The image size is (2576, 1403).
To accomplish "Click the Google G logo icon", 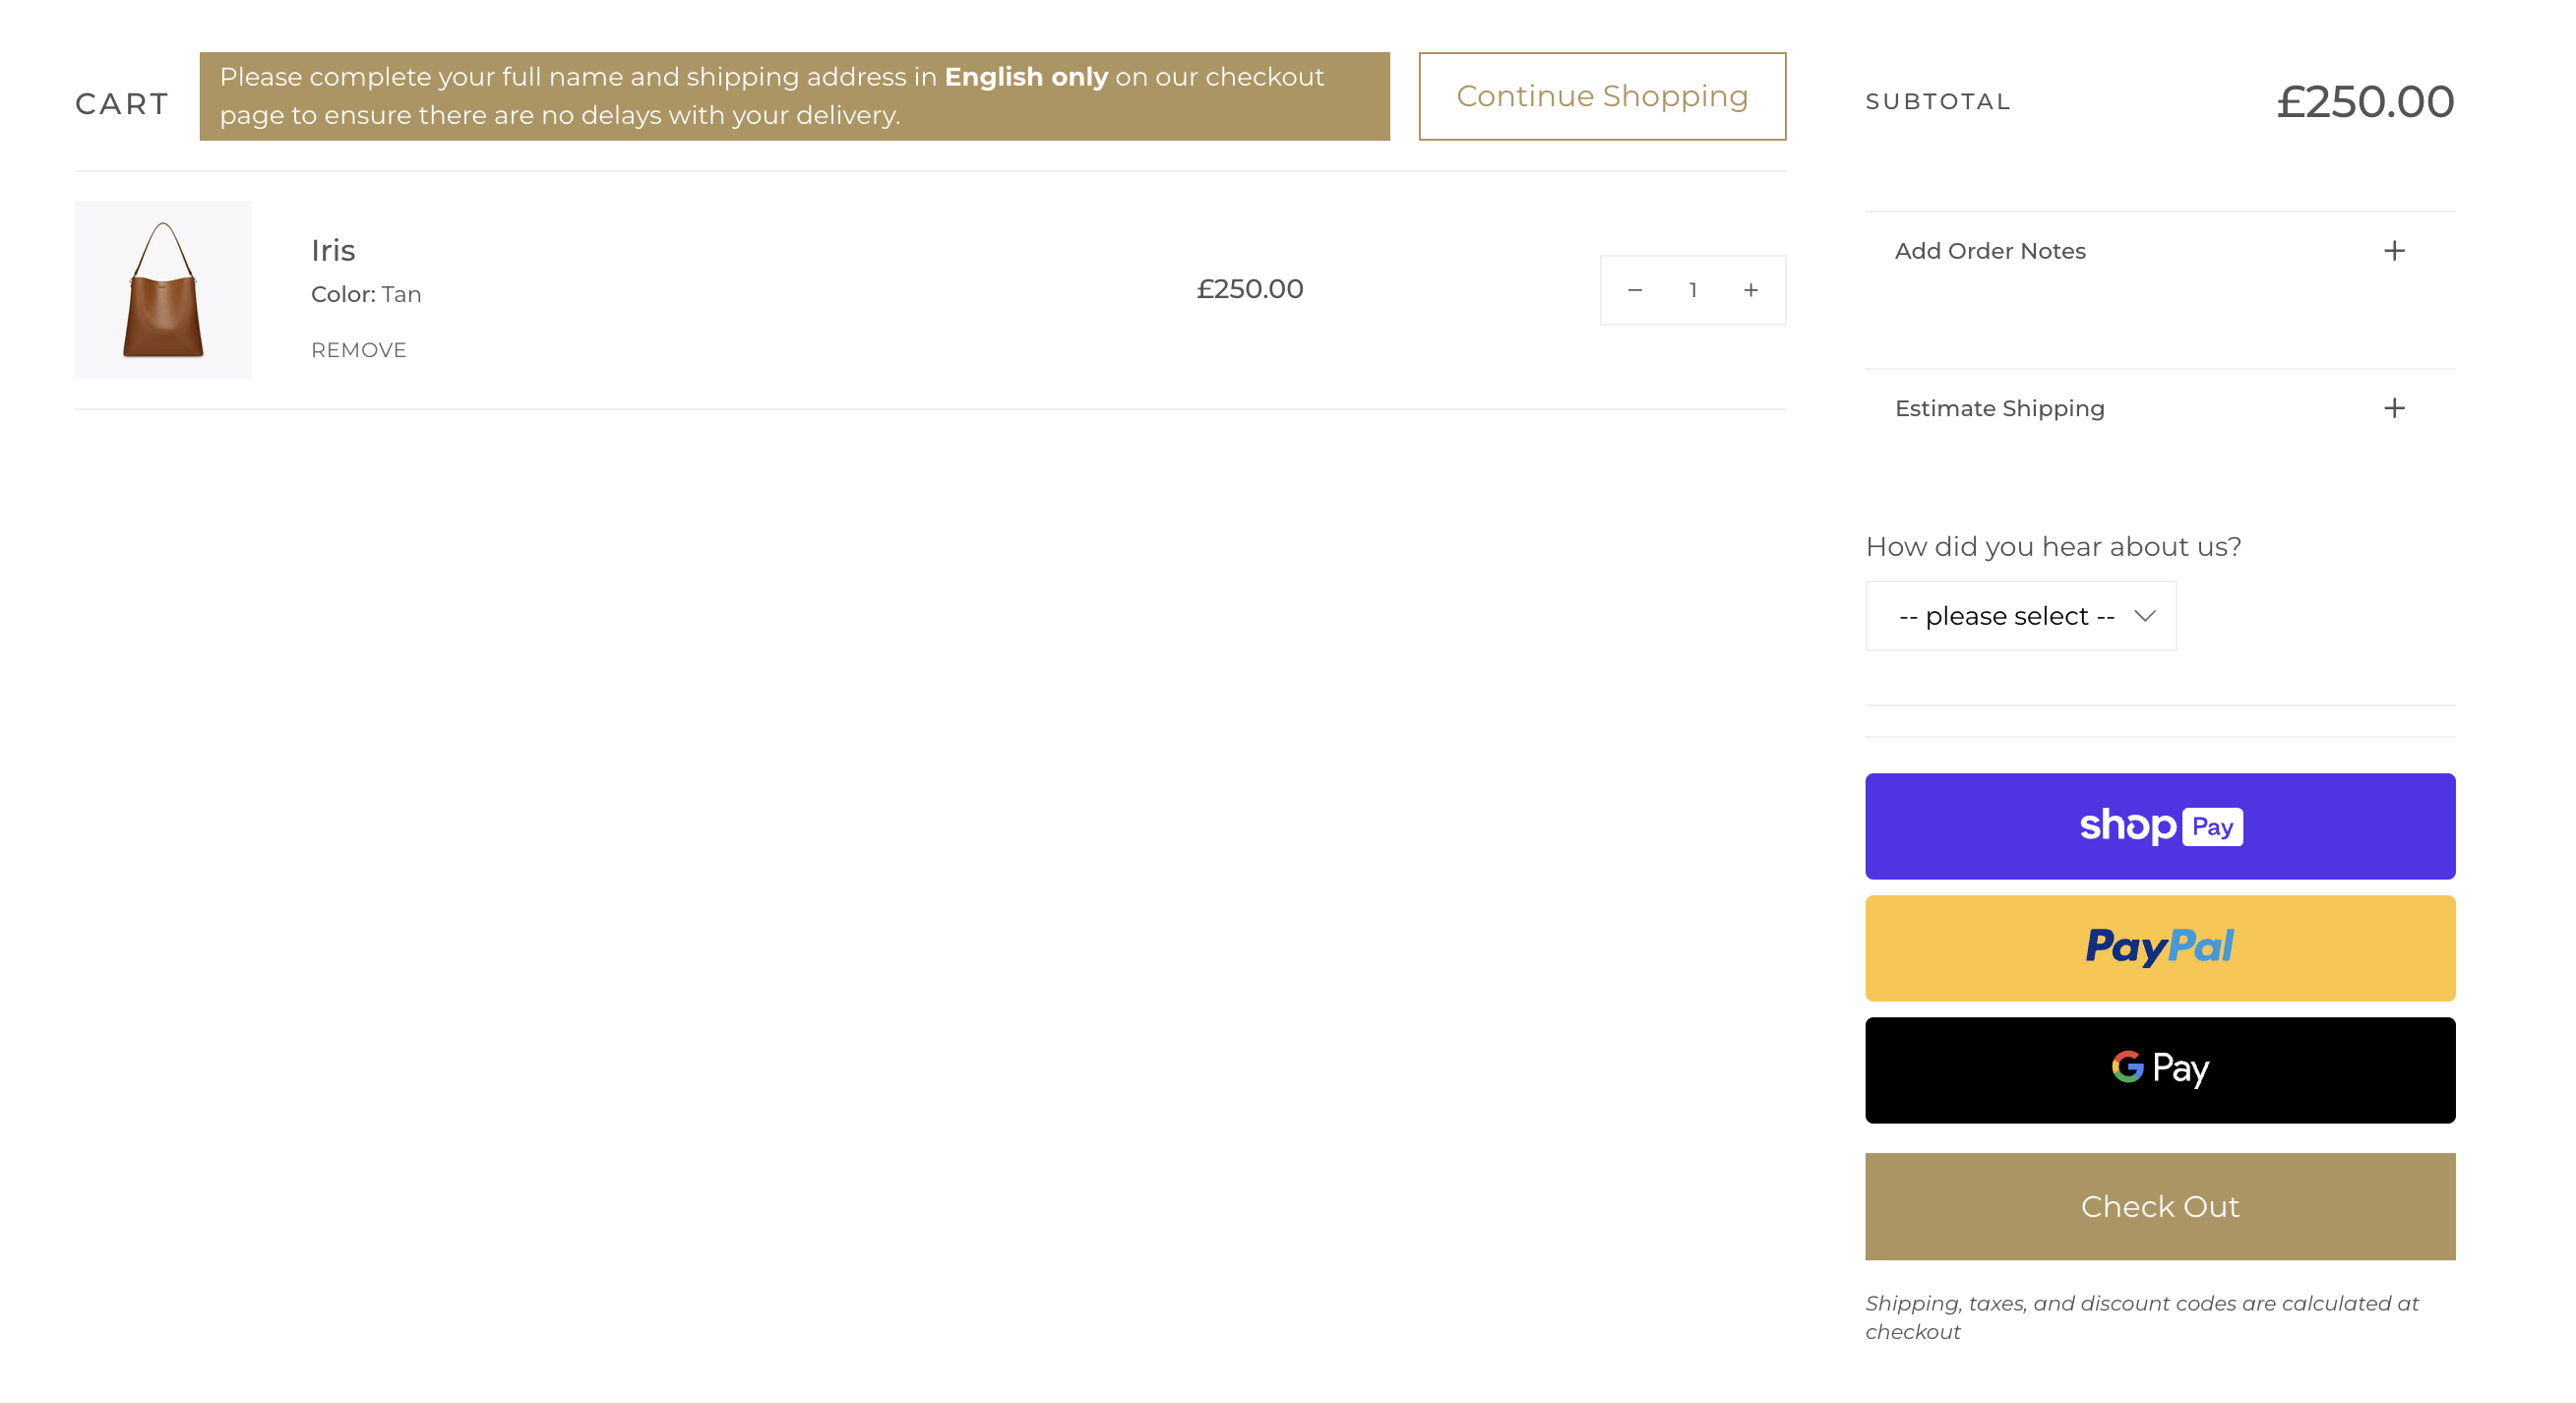I will (2127, 1067).
